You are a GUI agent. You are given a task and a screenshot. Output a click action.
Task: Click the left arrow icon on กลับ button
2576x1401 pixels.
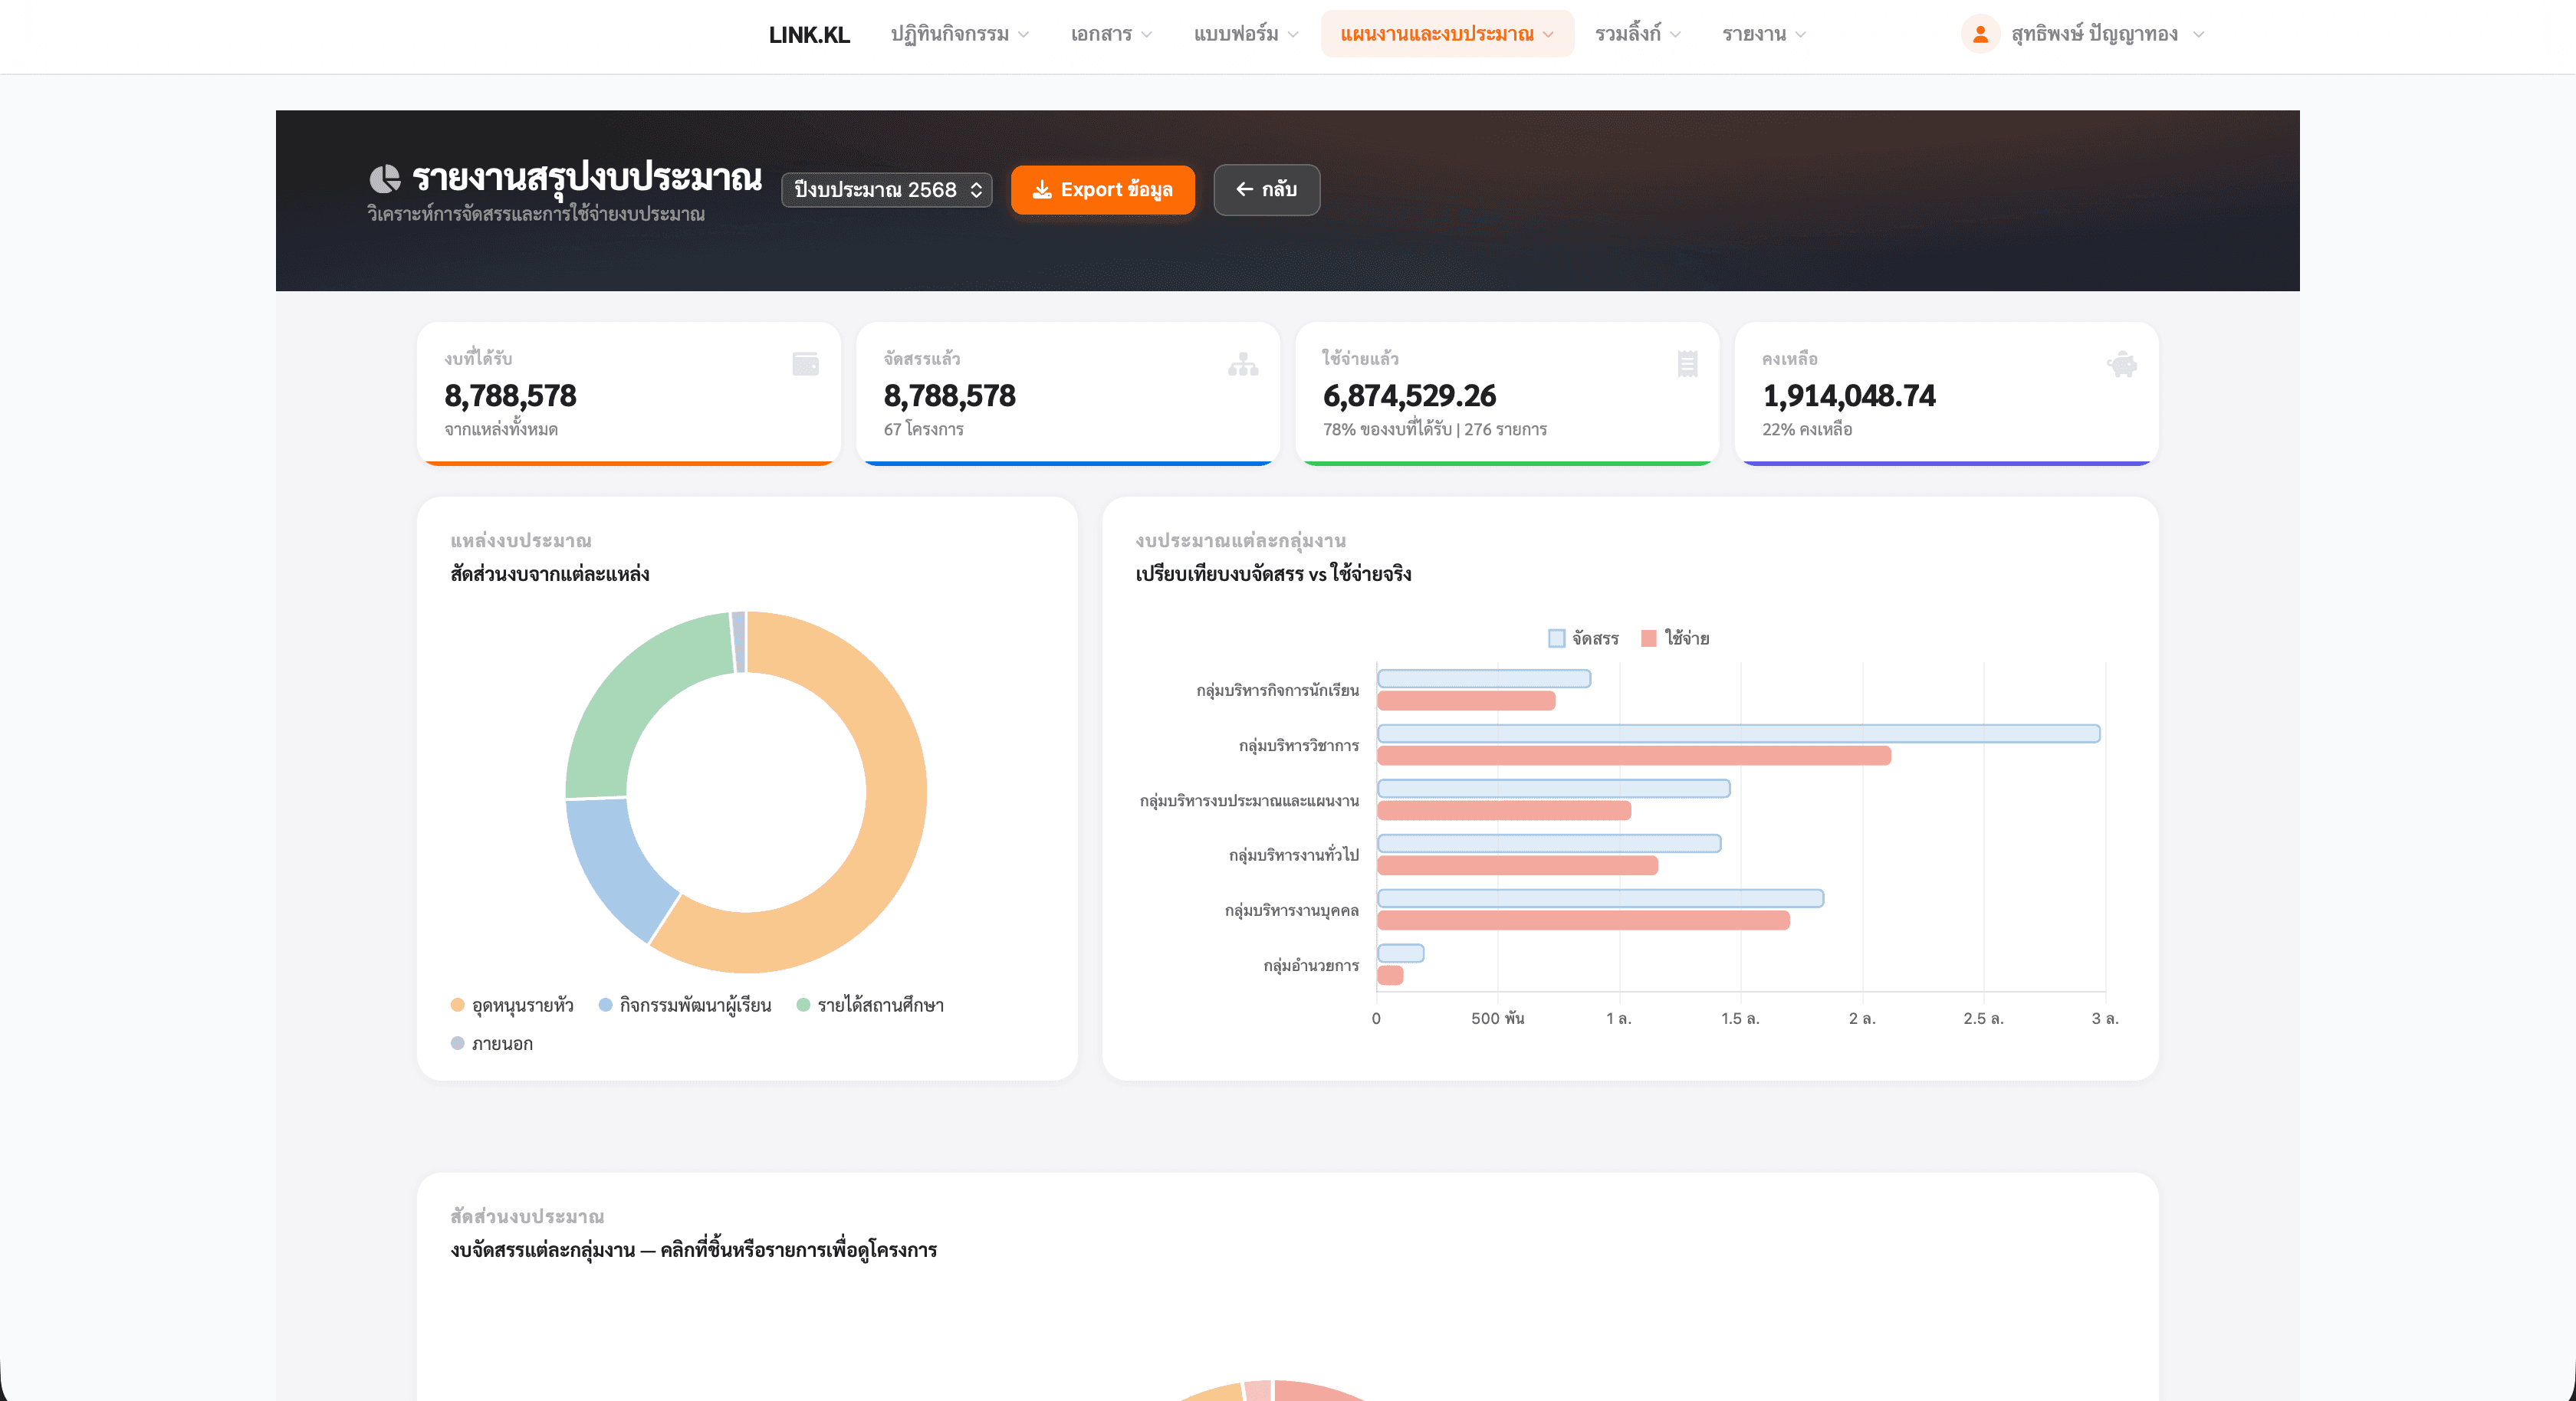point(1244,189)
